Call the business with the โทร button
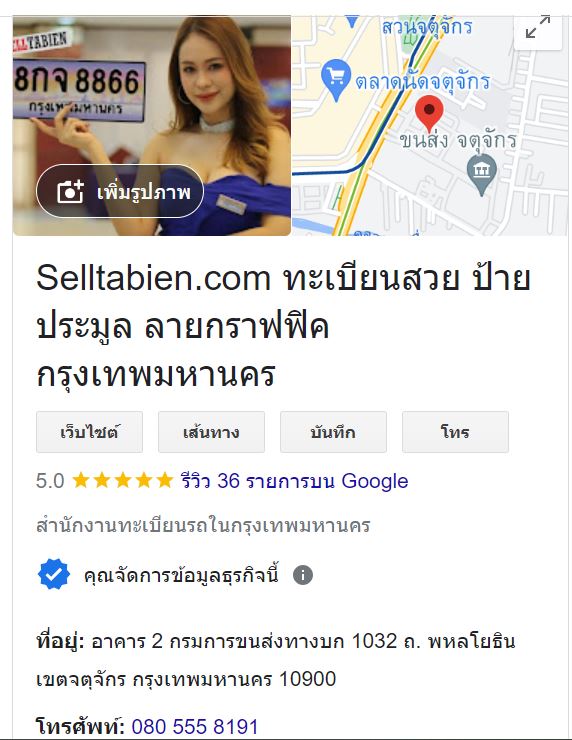 tap(455, 432)
